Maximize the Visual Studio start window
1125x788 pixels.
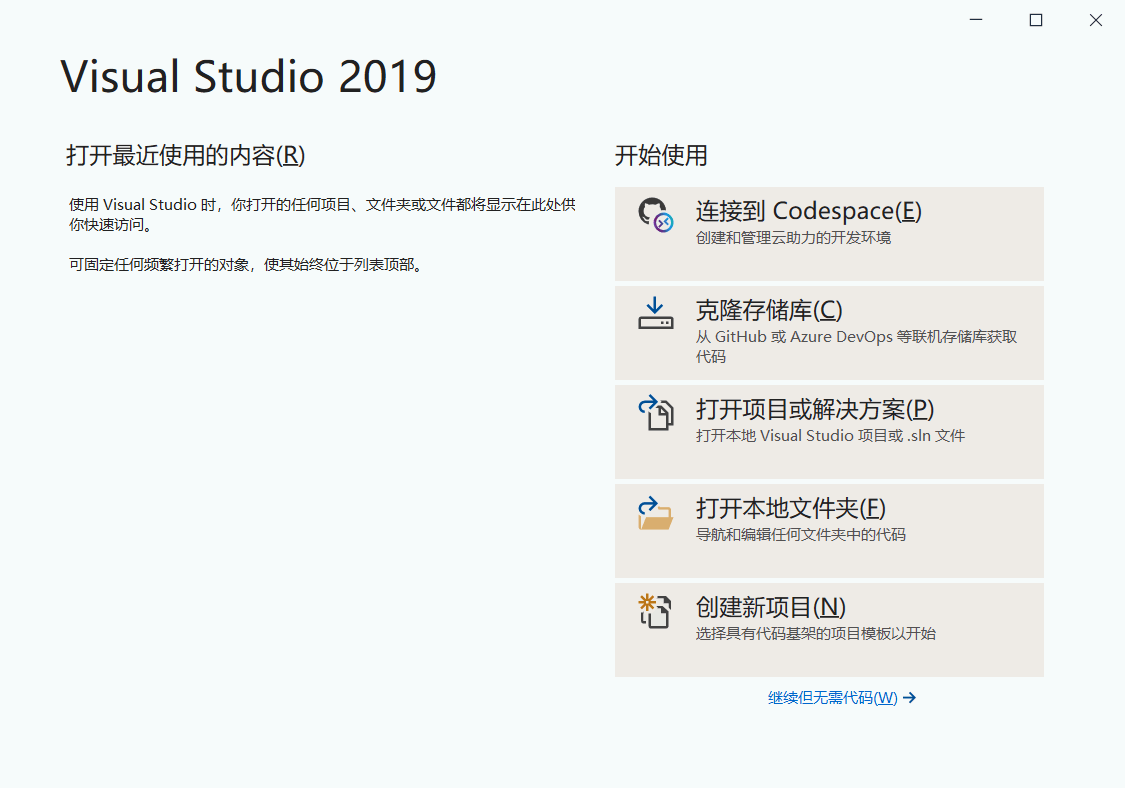click(1036, 20)
